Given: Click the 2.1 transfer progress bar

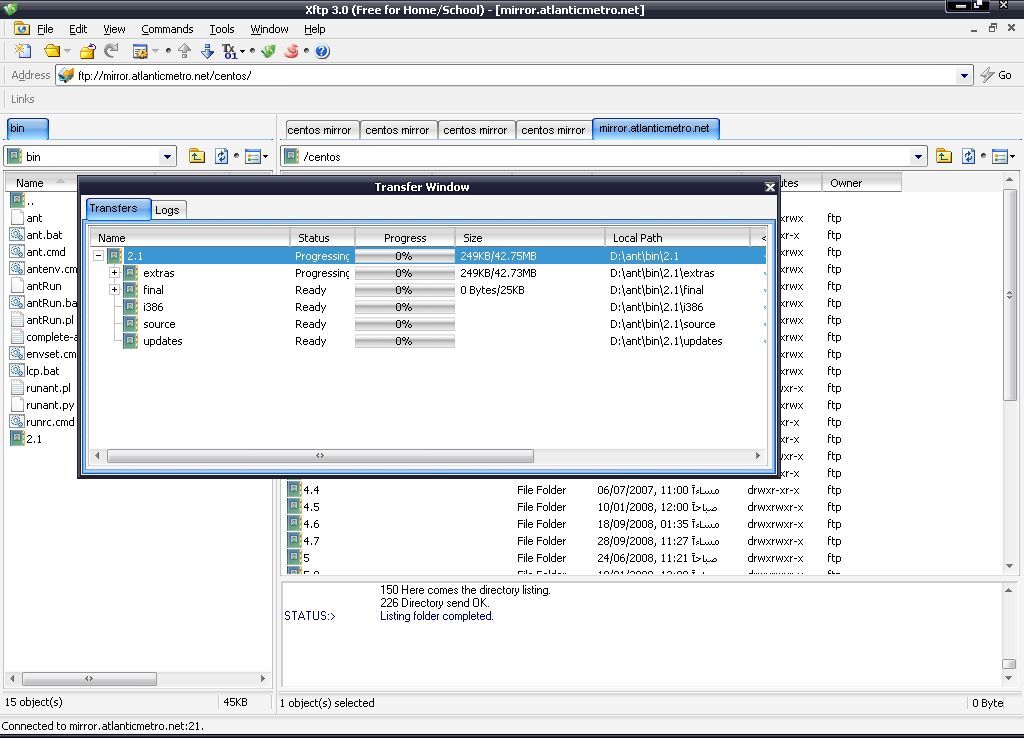Looking at the screenshot, I should (x=404, y=255).
